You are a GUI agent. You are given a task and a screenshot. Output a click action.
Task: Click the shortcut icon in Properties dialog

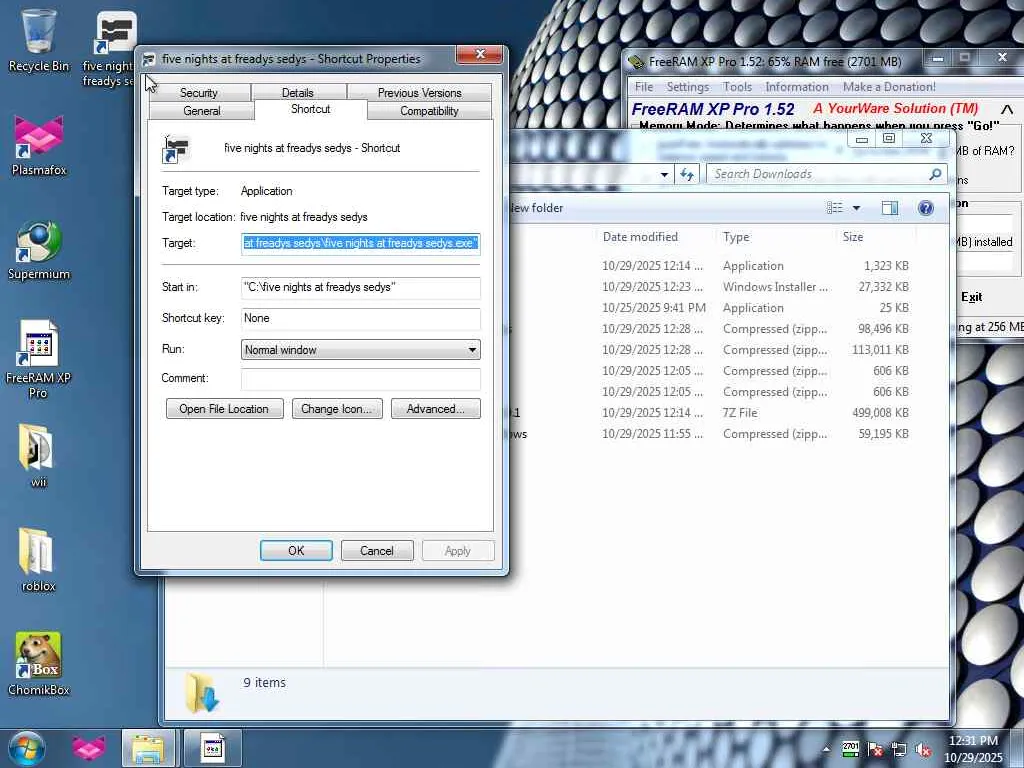click(x=176, y=150)
